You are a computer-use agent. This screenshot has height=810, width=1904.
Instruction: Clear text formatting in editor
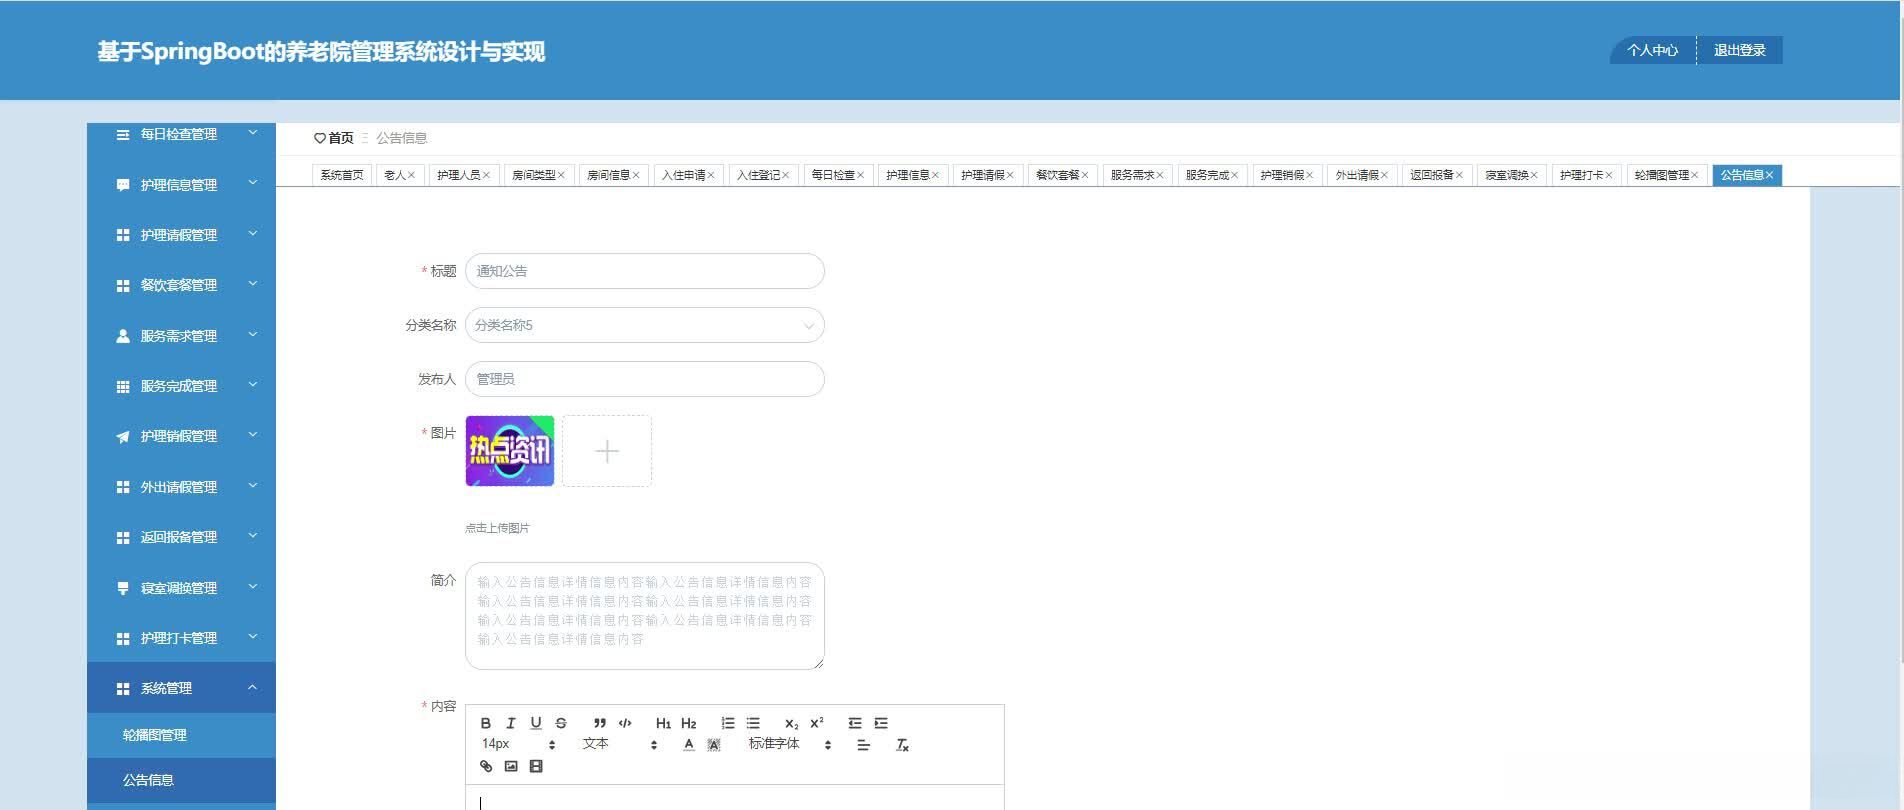pyautogui.click(x=902, y=745)
